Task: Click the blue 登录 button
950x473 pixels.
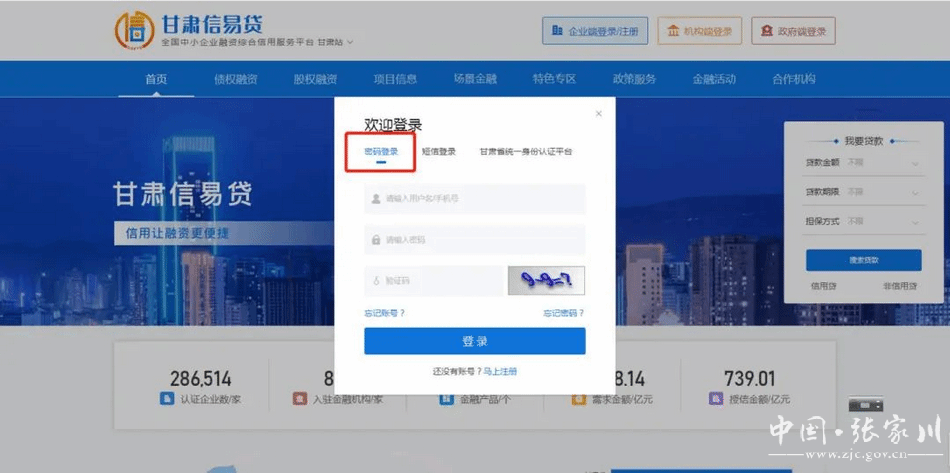Action: (x=474, y=341)
